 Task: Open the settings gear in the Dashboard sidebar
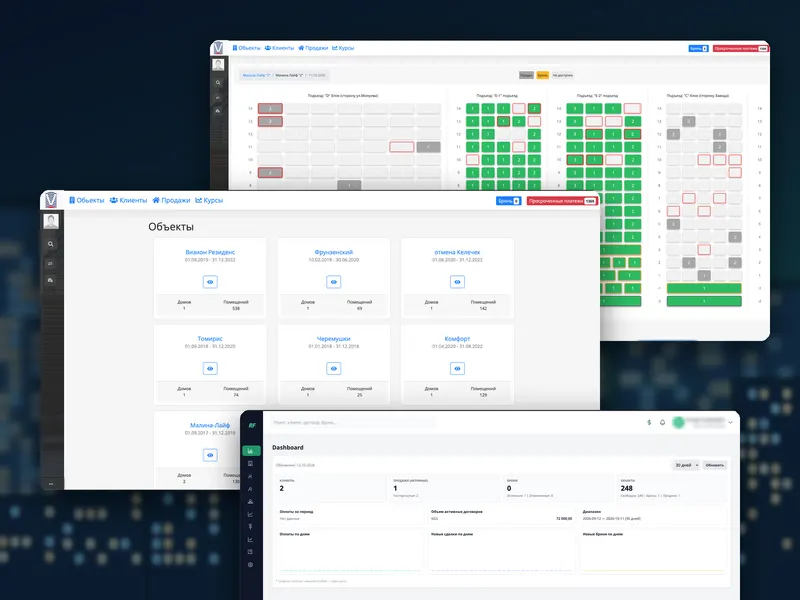[x=251, y=565]
